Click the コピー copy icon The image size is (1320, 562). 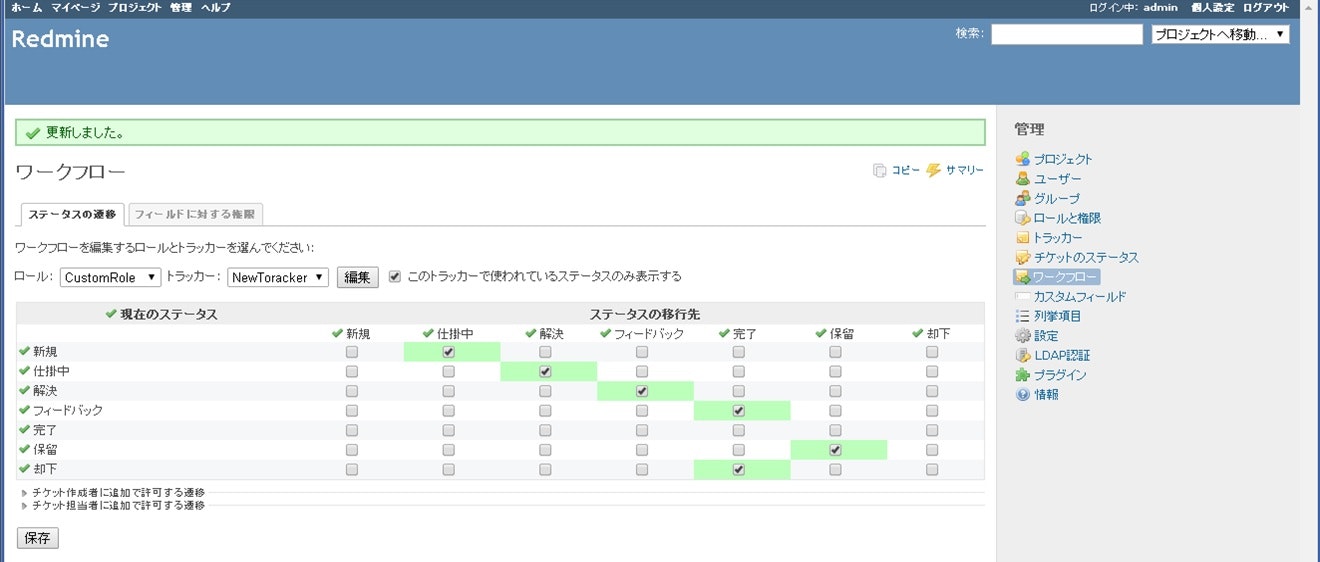(880, 170)
